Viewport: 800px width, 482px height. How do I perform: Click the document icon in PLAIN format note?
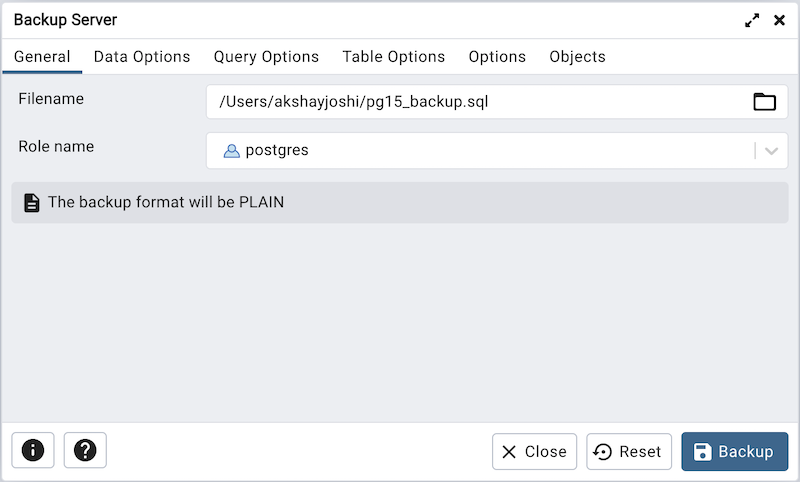[x=32, y=202]
